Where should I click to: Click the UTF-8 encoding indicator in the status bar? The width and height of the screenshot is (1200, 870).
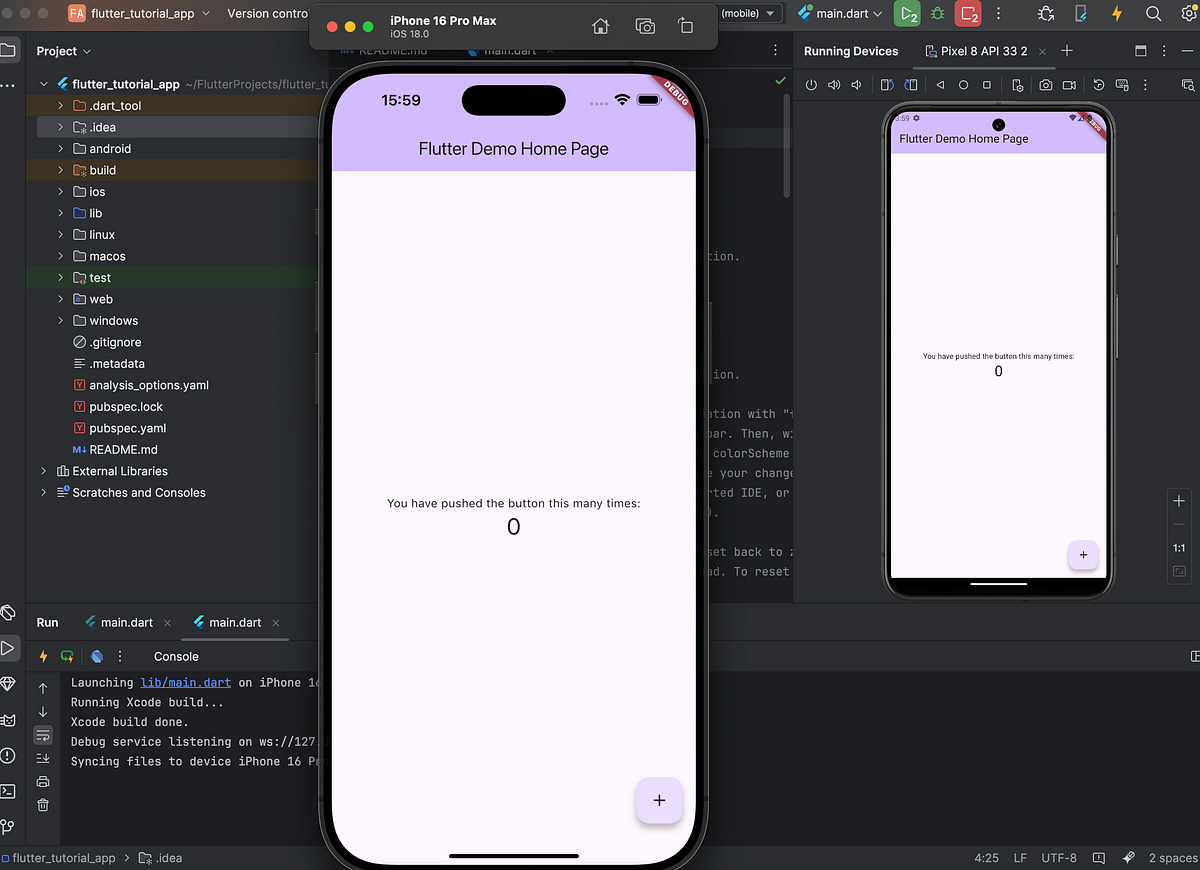pos(1058,857)
